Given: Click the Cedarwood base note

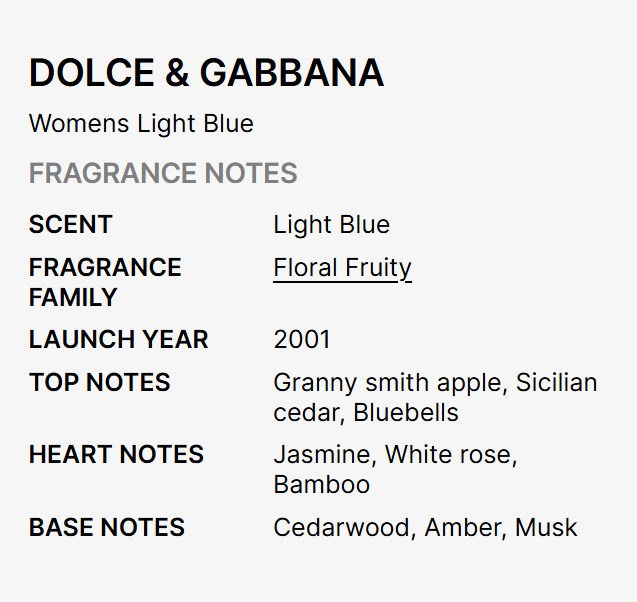Looking at the screenshot, I should [x=342, y=528].
